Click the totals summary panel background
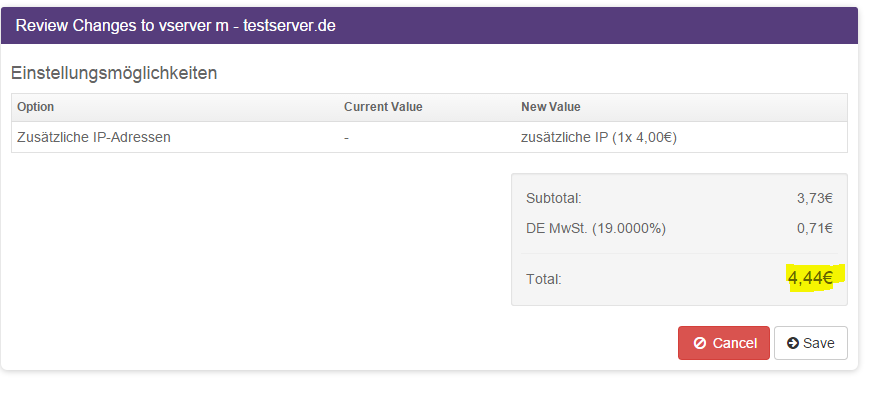Viewport: 880px width, 396px height. pyautogui.click(x=679, y=240)
